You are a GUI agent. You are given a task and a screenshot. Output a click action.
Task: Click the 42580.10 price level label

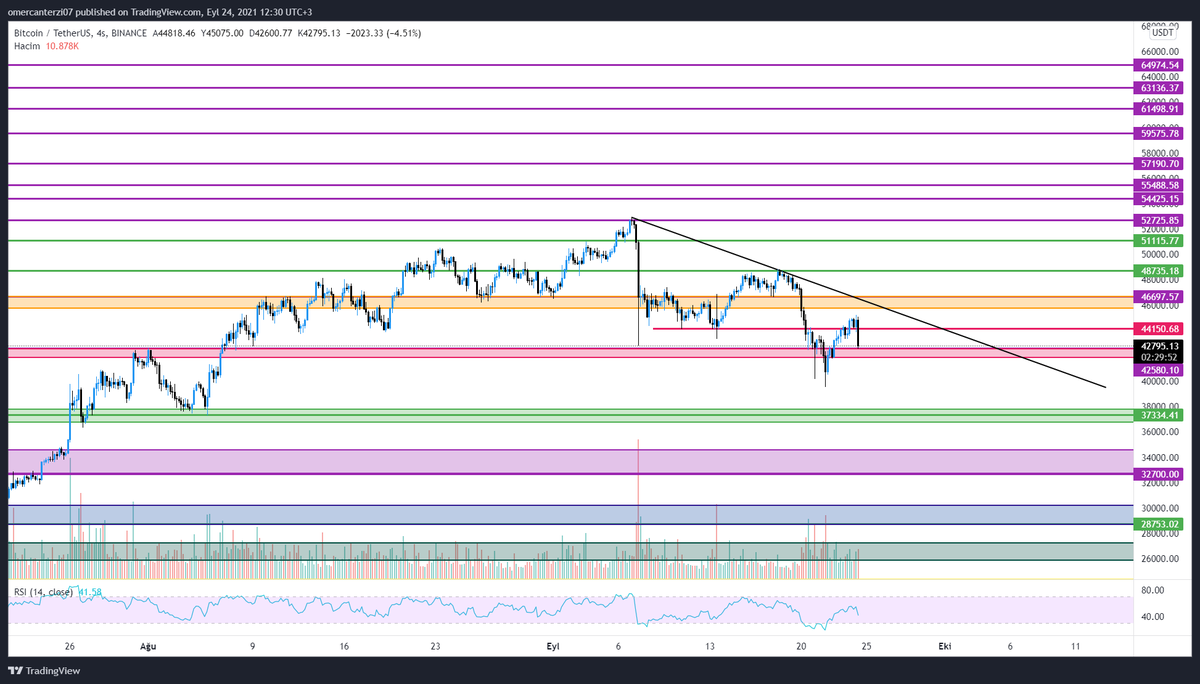click(1159, 369)
